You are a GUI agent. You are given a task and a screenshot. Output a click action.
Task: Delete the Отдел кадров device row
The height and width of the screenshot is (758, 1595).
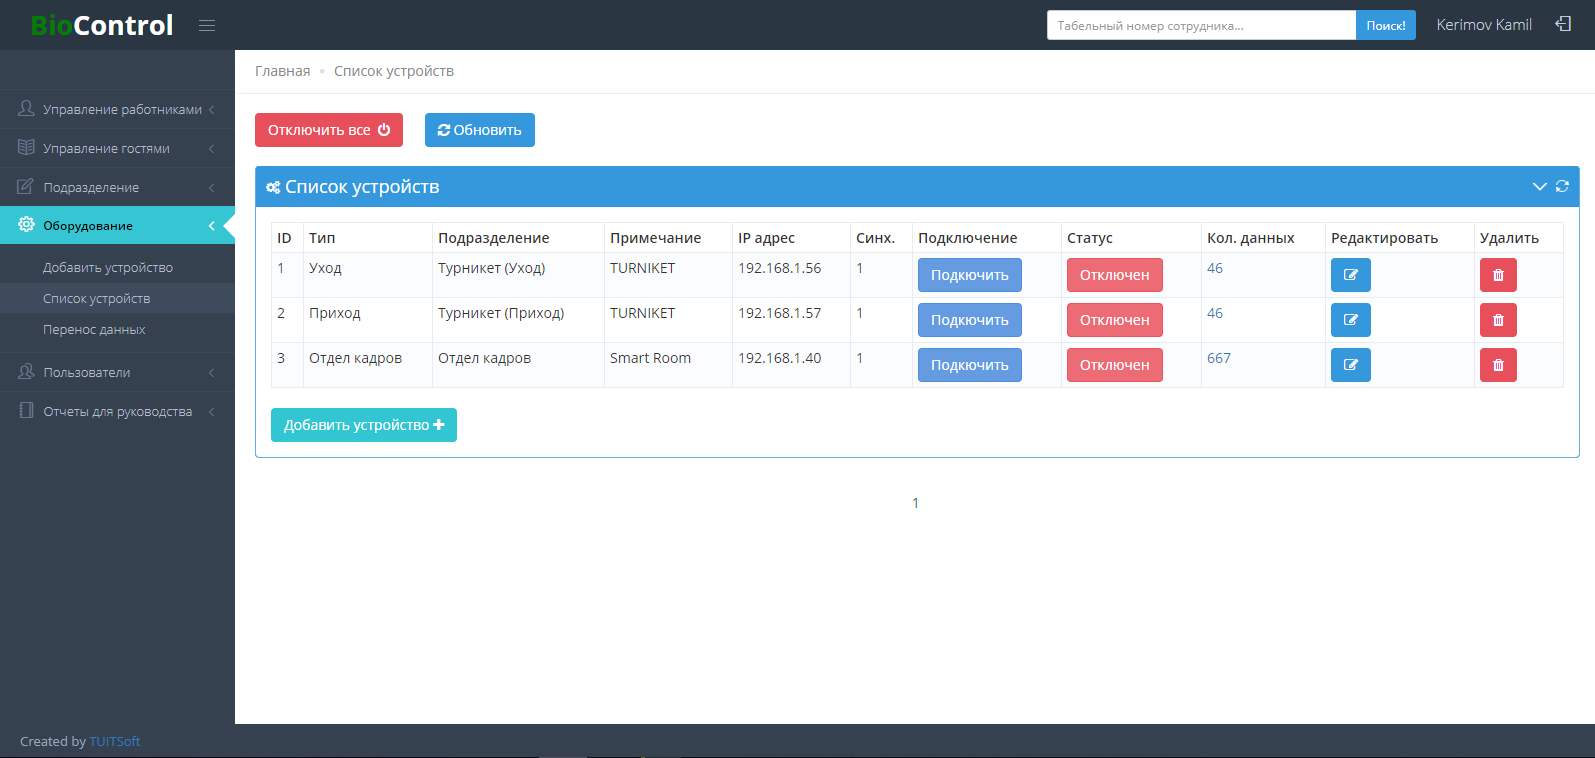(x=1497, y=365)
